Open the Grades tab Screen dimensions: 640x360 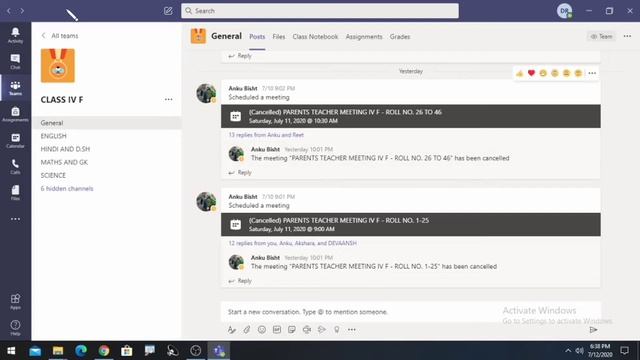(400, 37)
